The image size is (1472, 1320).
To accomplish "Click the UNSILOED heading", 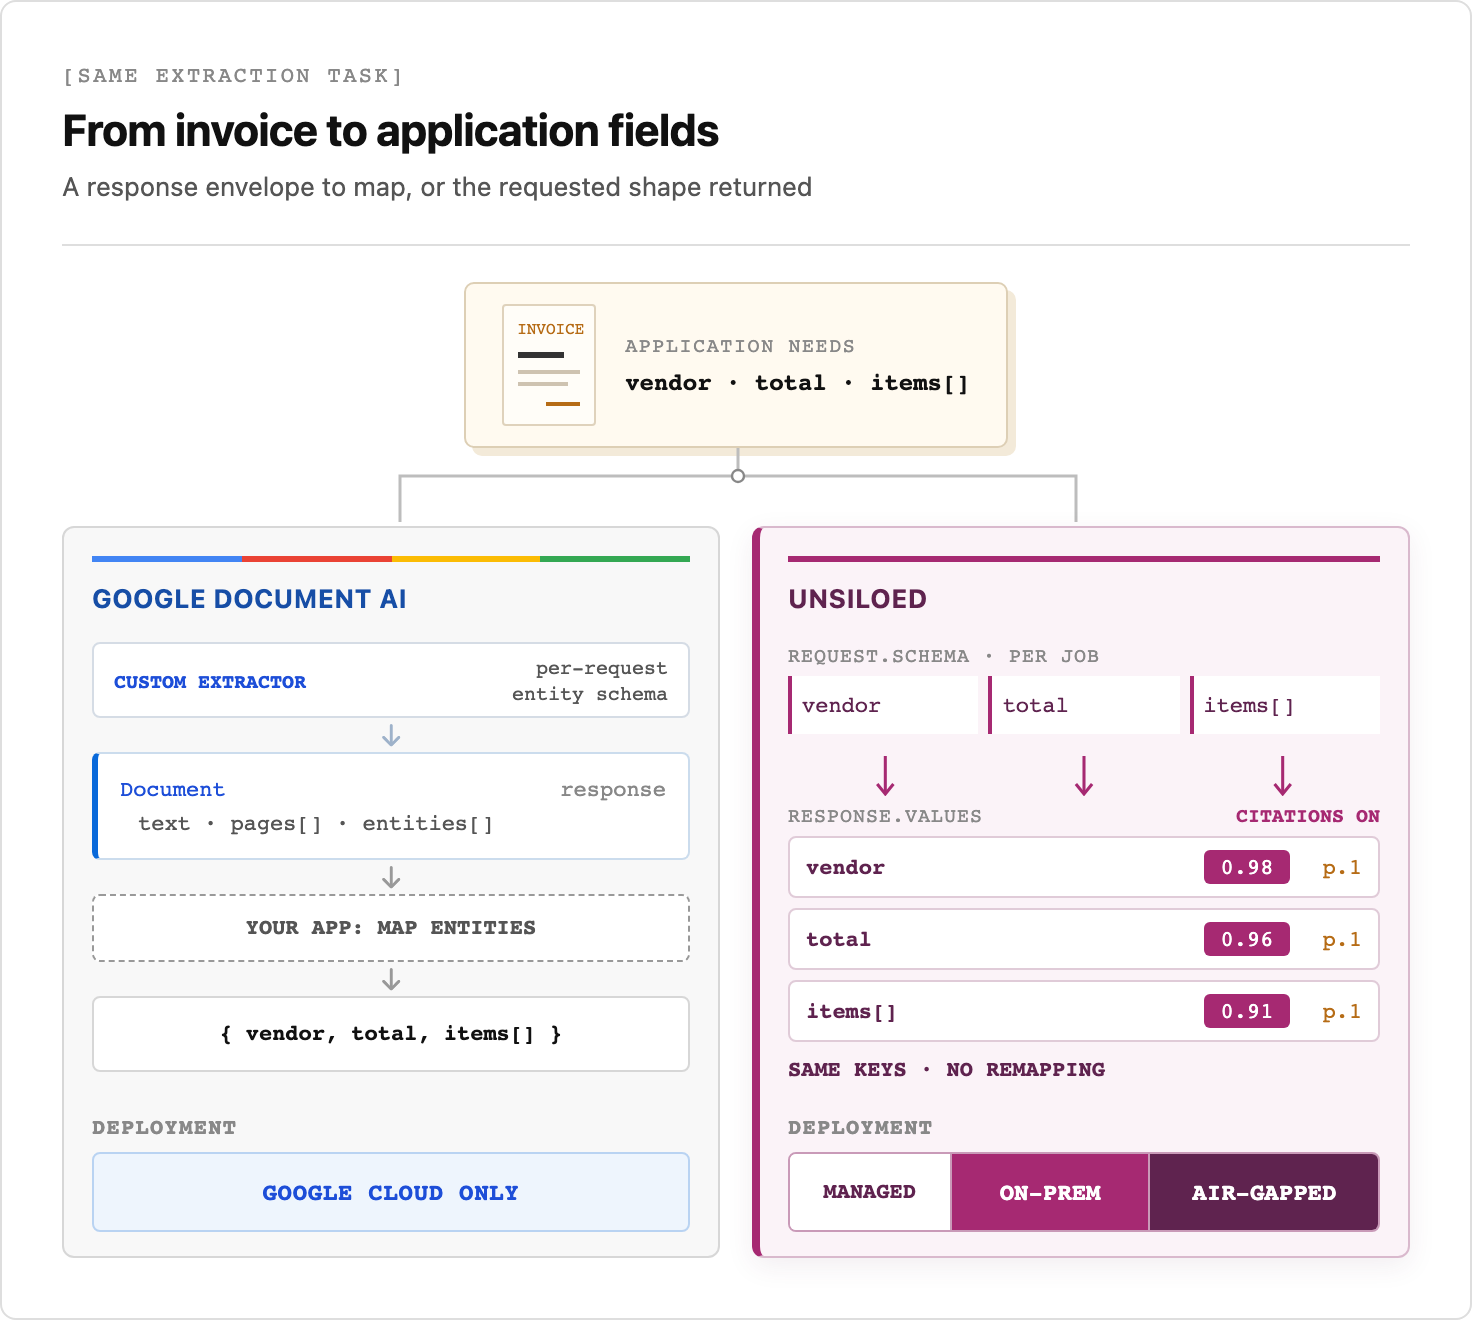I will point(858,599).
